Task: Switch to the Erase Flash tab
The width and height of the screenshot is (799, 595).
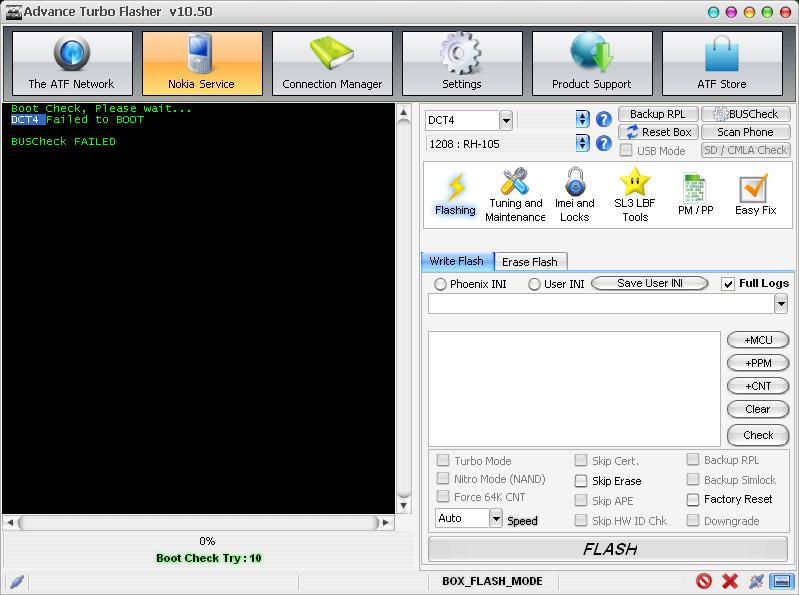Action: [x=530, y=262]
